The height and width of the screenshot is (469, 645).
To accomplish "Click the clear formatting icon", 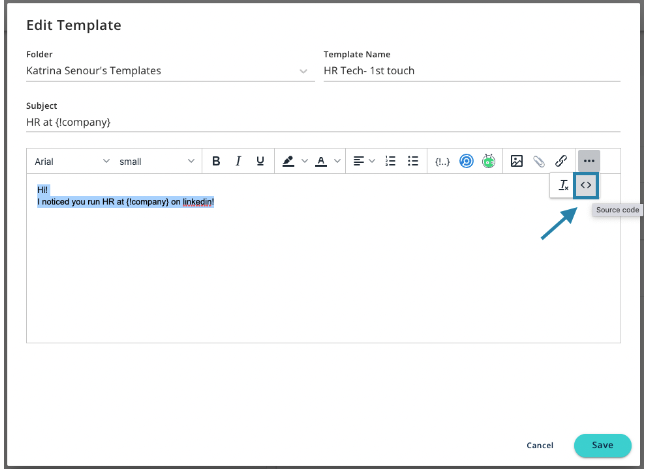I will (x=563, y=185).
